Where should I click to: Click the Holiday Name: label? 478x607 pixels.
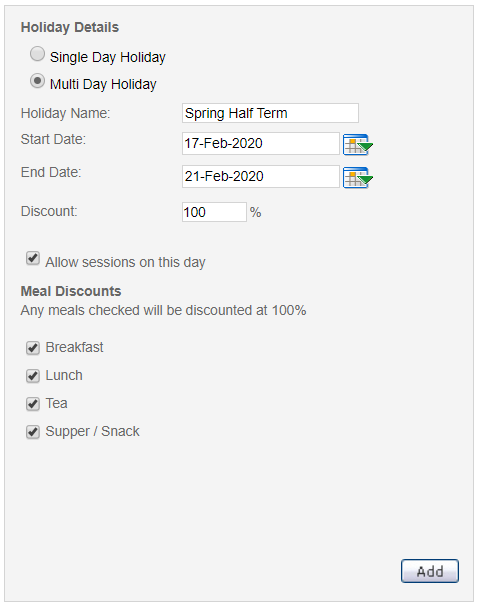tap(65, 113)
